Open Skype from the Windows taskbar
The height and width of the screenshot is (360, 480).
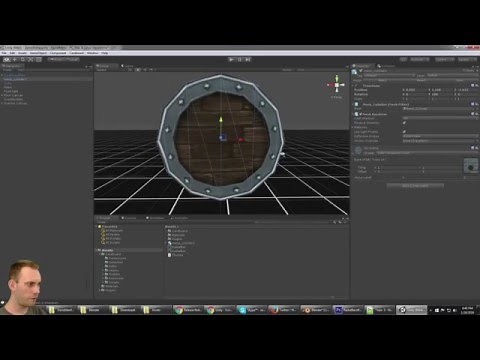251,310
